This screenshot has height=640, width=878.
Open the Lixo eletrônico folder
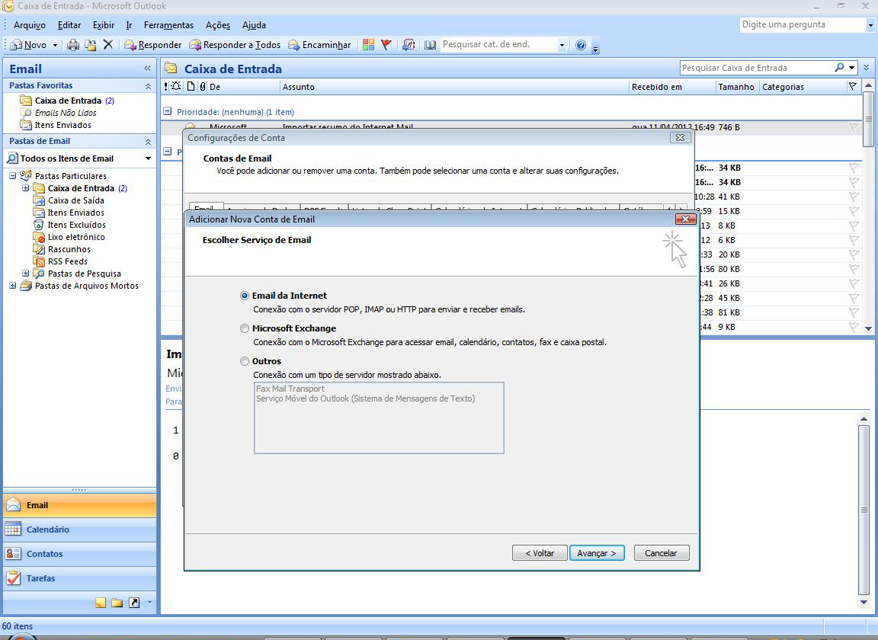[76, 237]
